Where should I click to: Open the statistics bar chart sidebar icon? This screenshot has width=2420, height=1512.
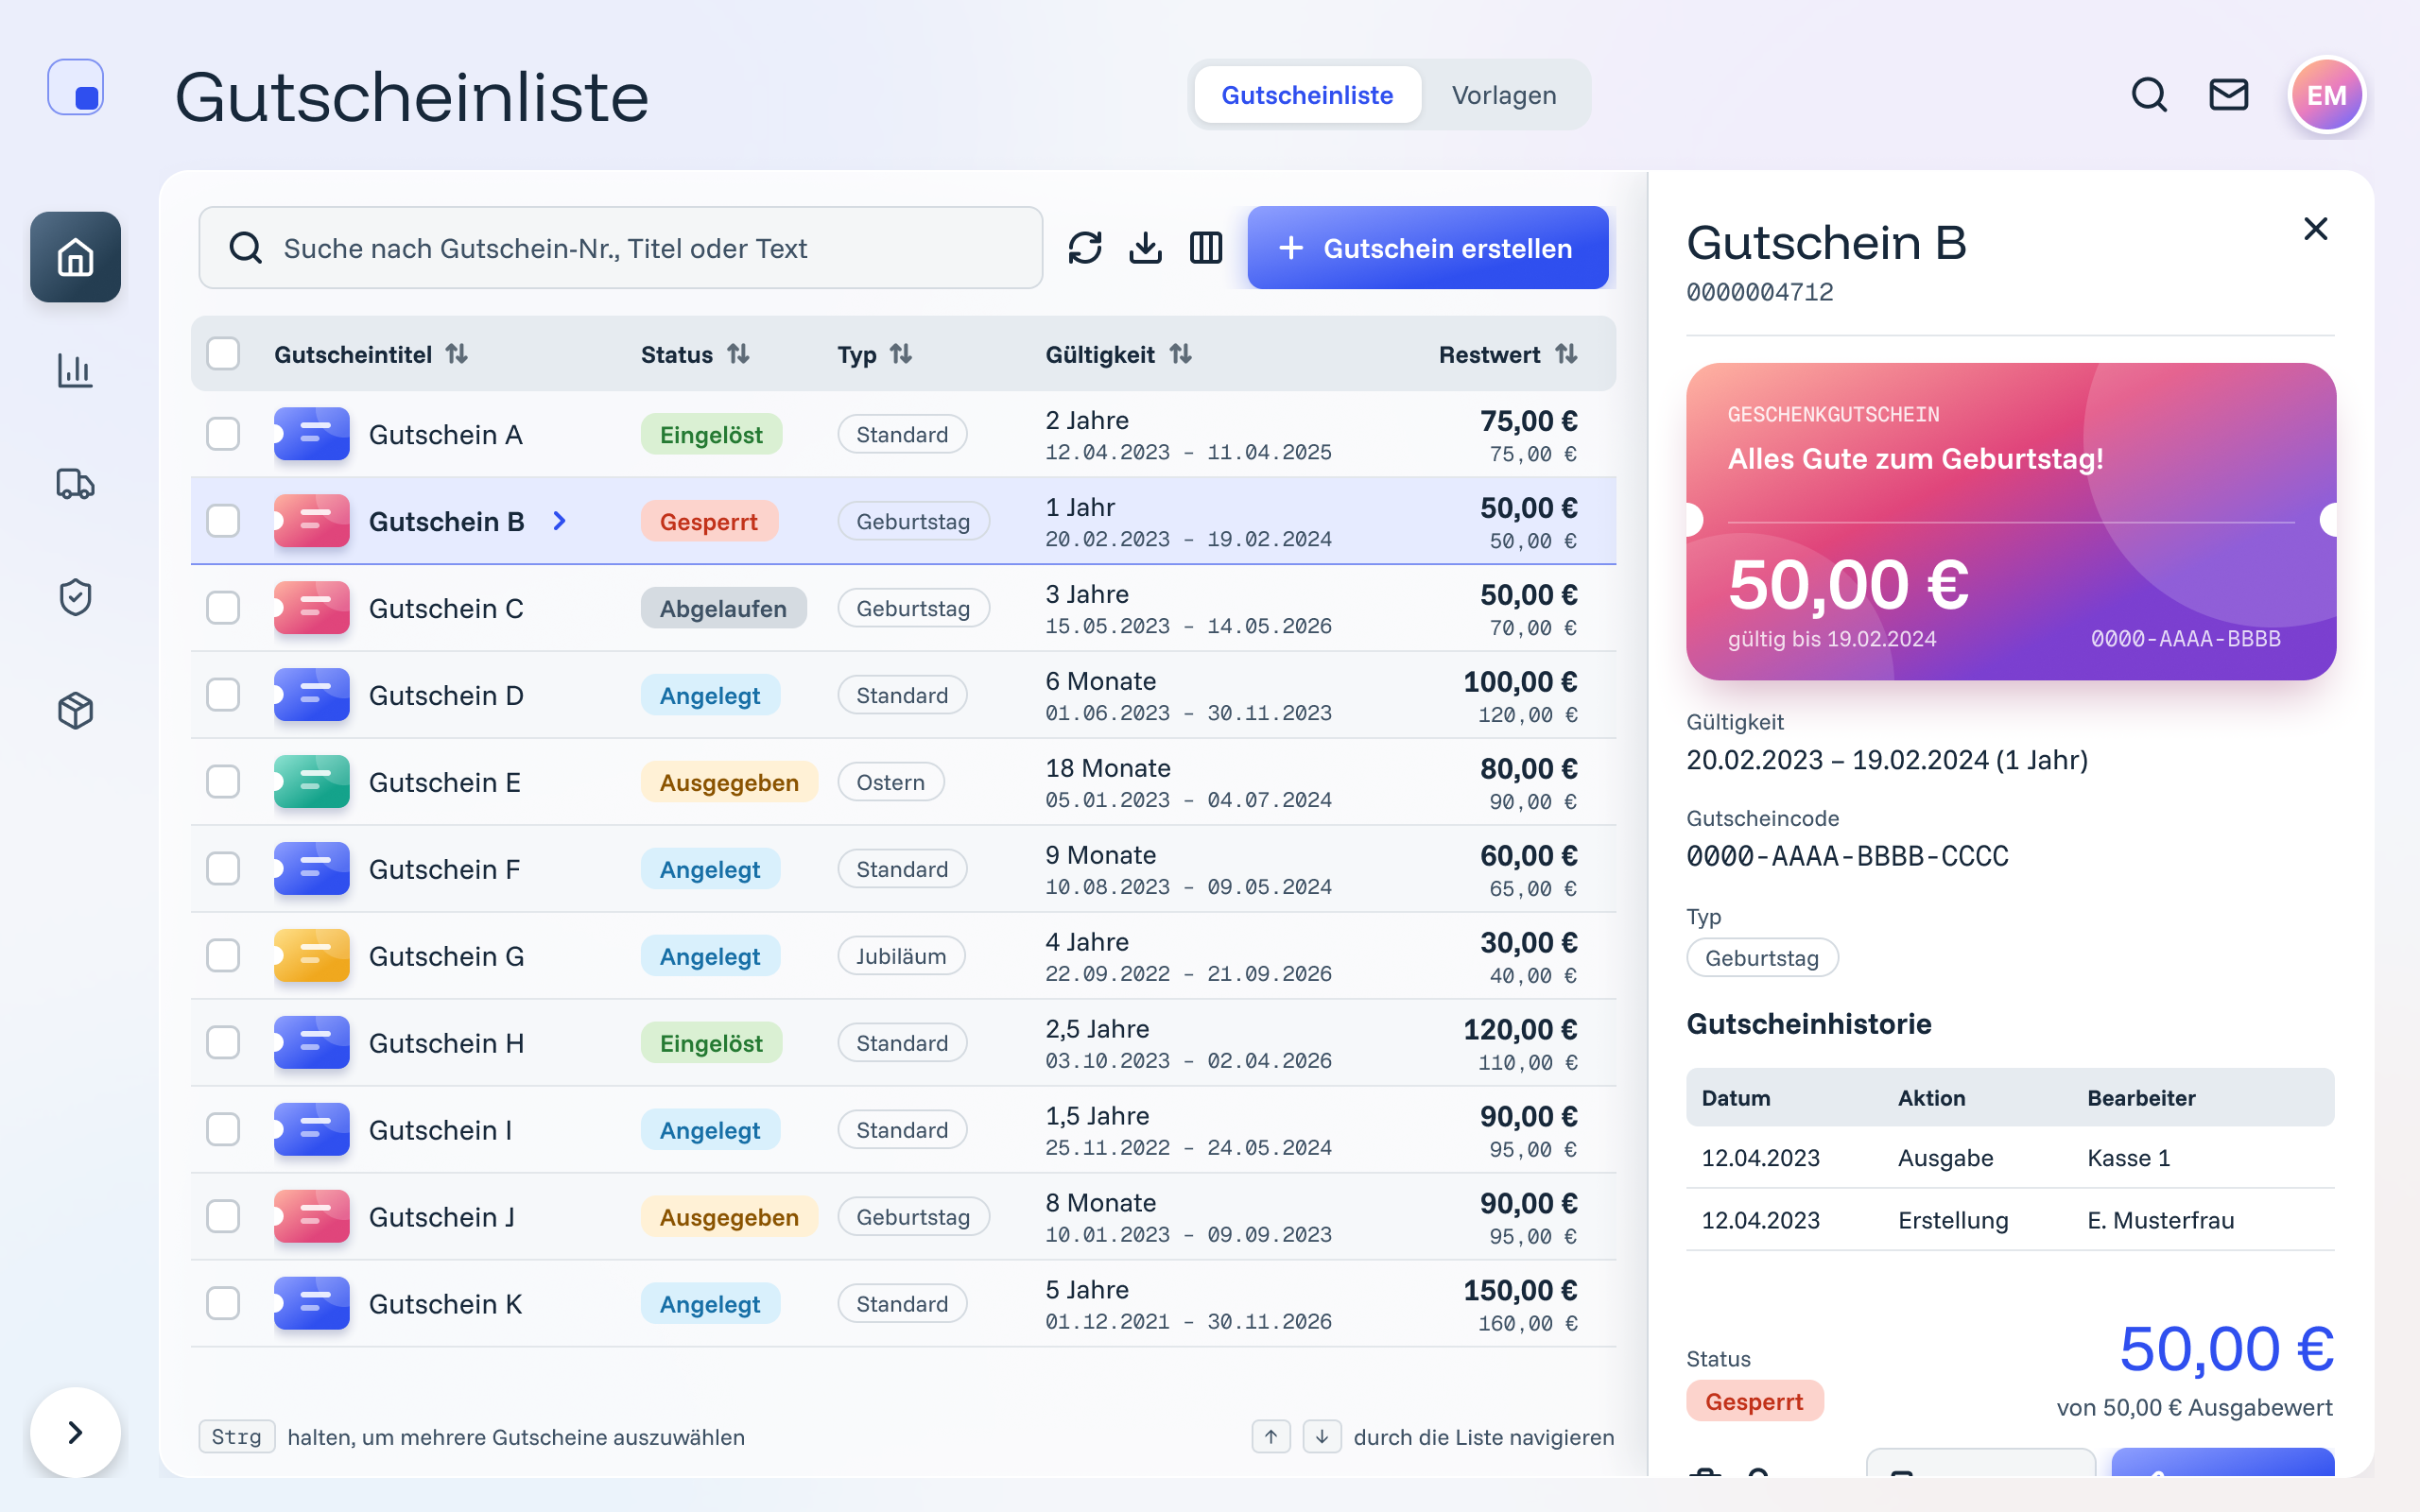click(x=75, y=370)
